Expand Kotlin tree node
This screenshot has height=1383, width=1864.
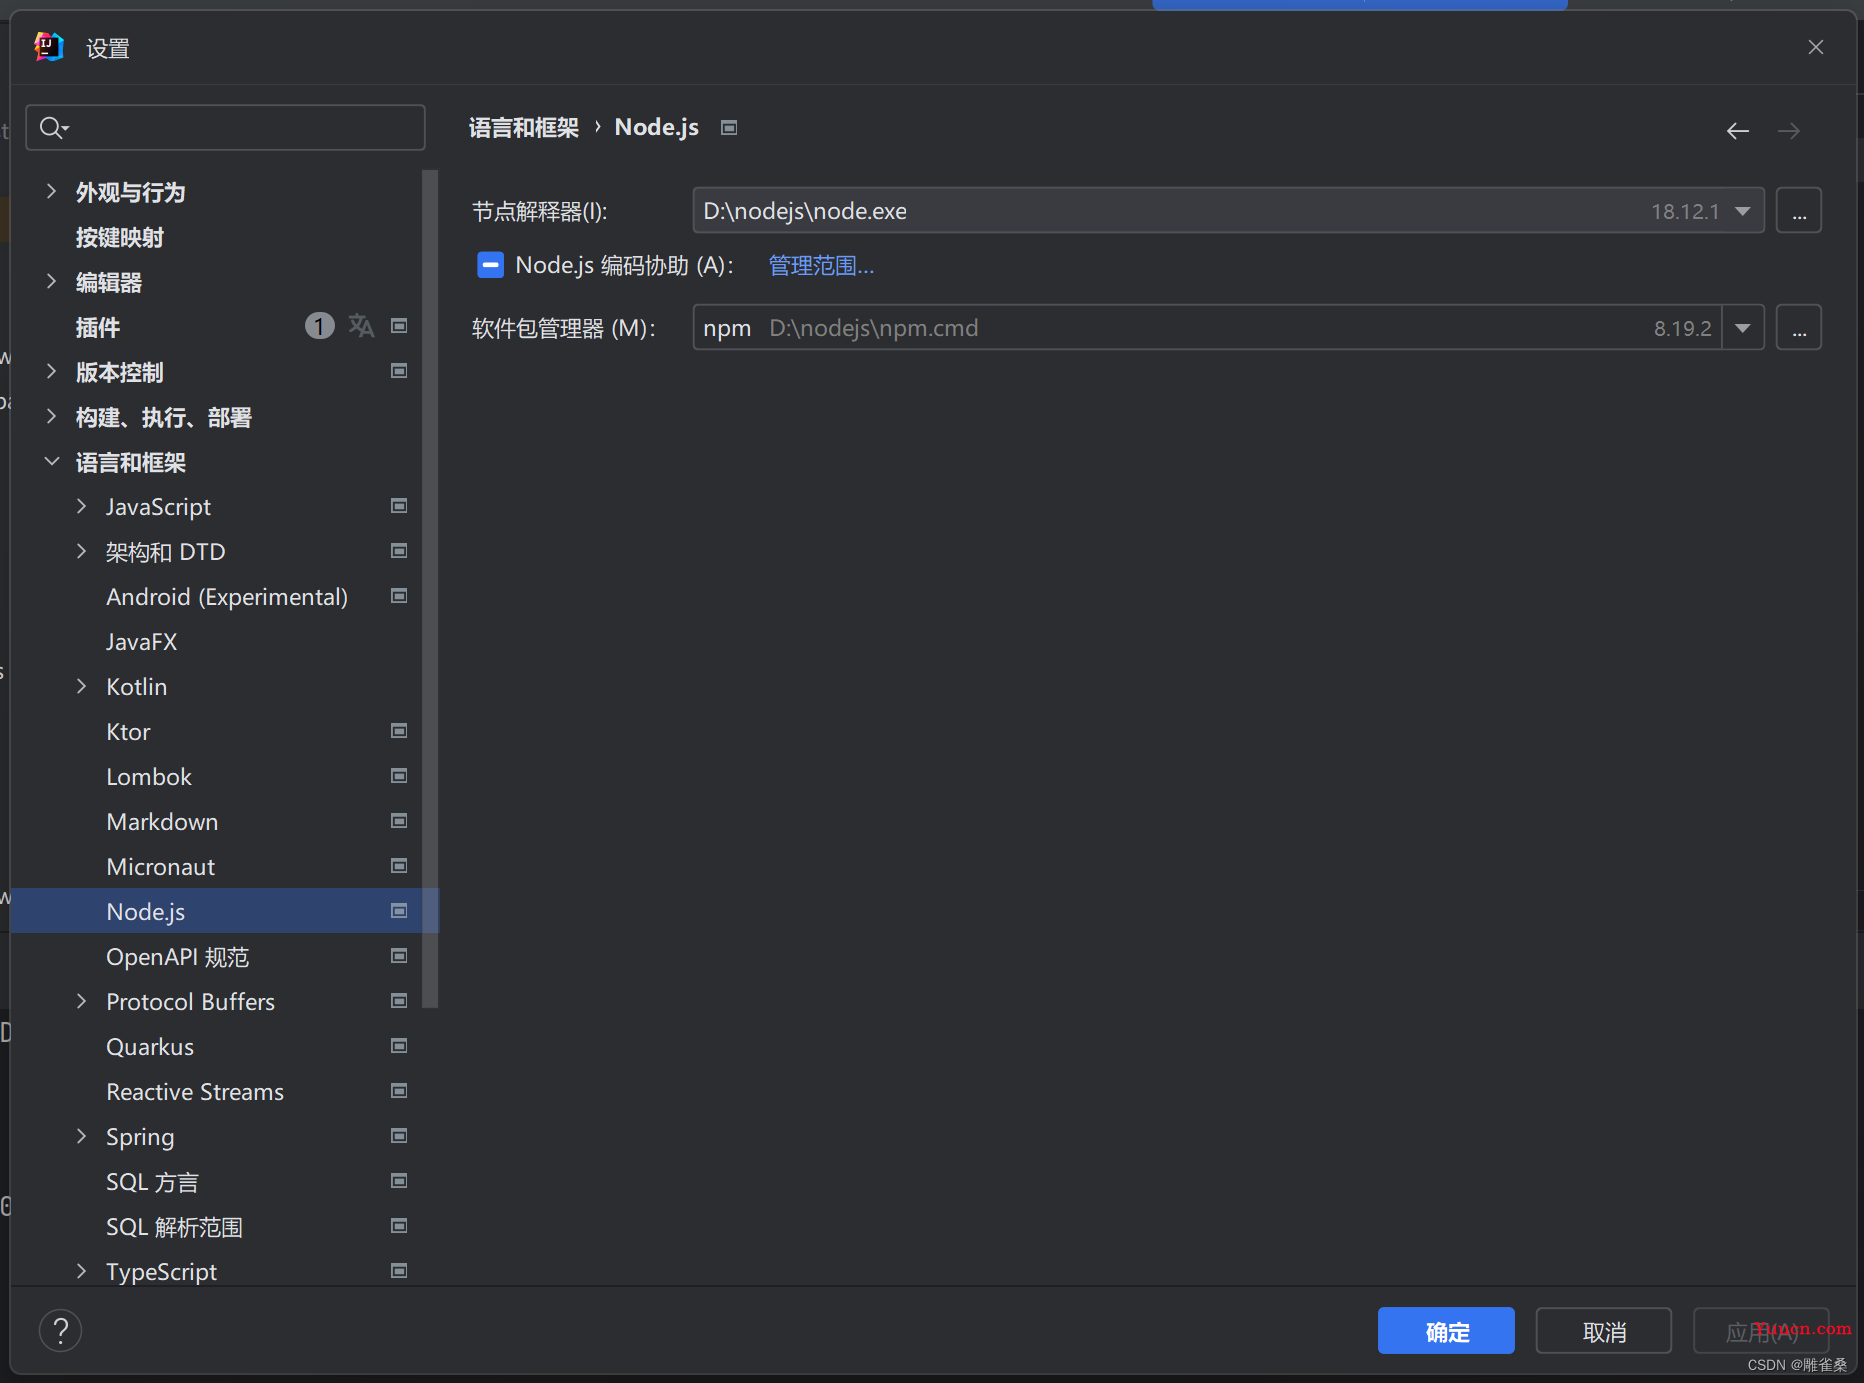pos(81,686)
